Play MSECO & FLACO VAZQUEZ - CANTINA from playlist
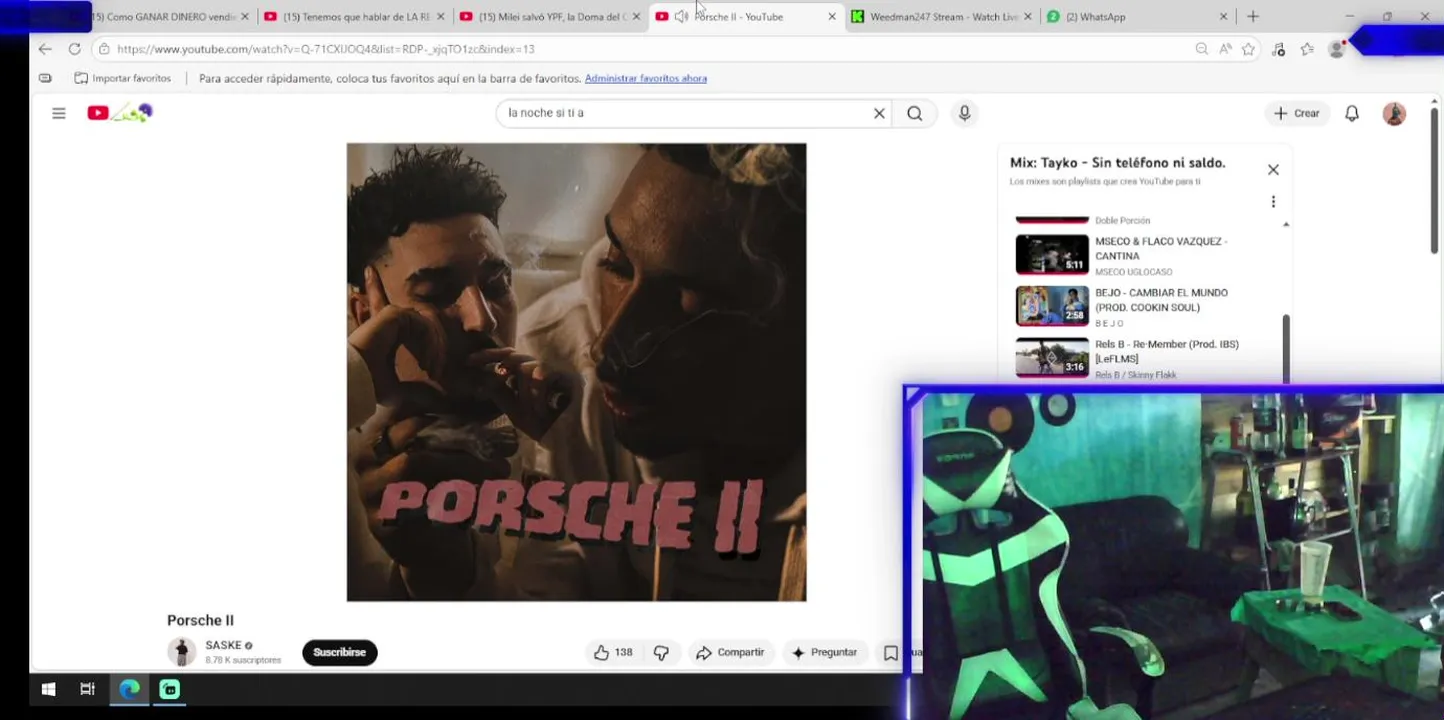Image resolution: width=1444 pixels, height=720 pixels. [x=1145, y=255]
